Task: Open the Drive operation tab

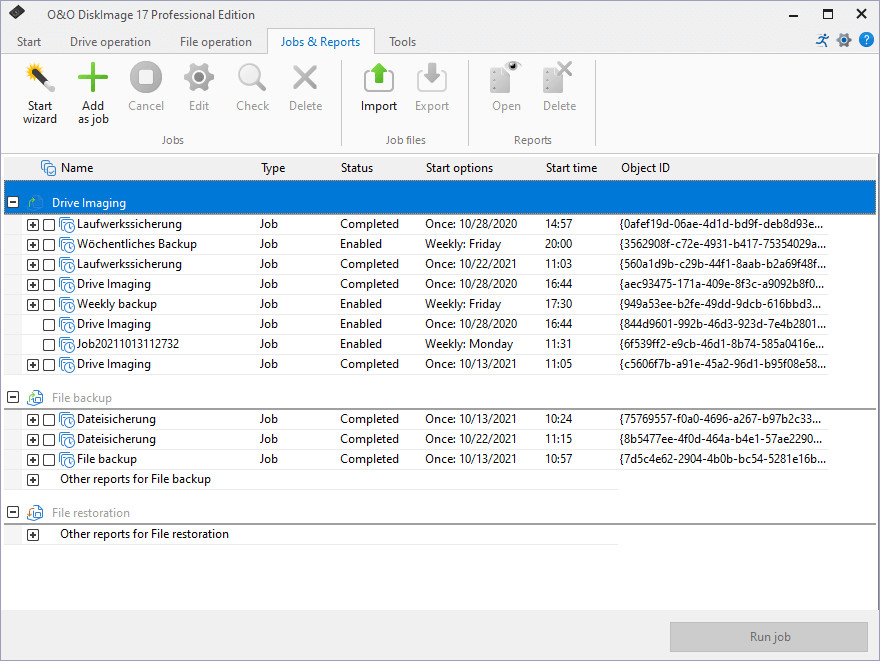Action: pos(110,42)
